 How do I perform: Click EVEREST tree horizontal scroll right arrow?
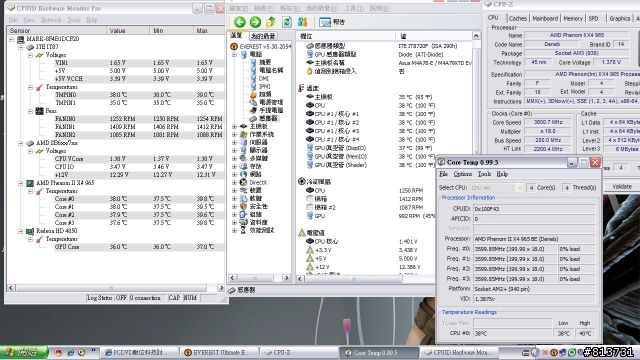pyautogui.click(x=287, y=278)
